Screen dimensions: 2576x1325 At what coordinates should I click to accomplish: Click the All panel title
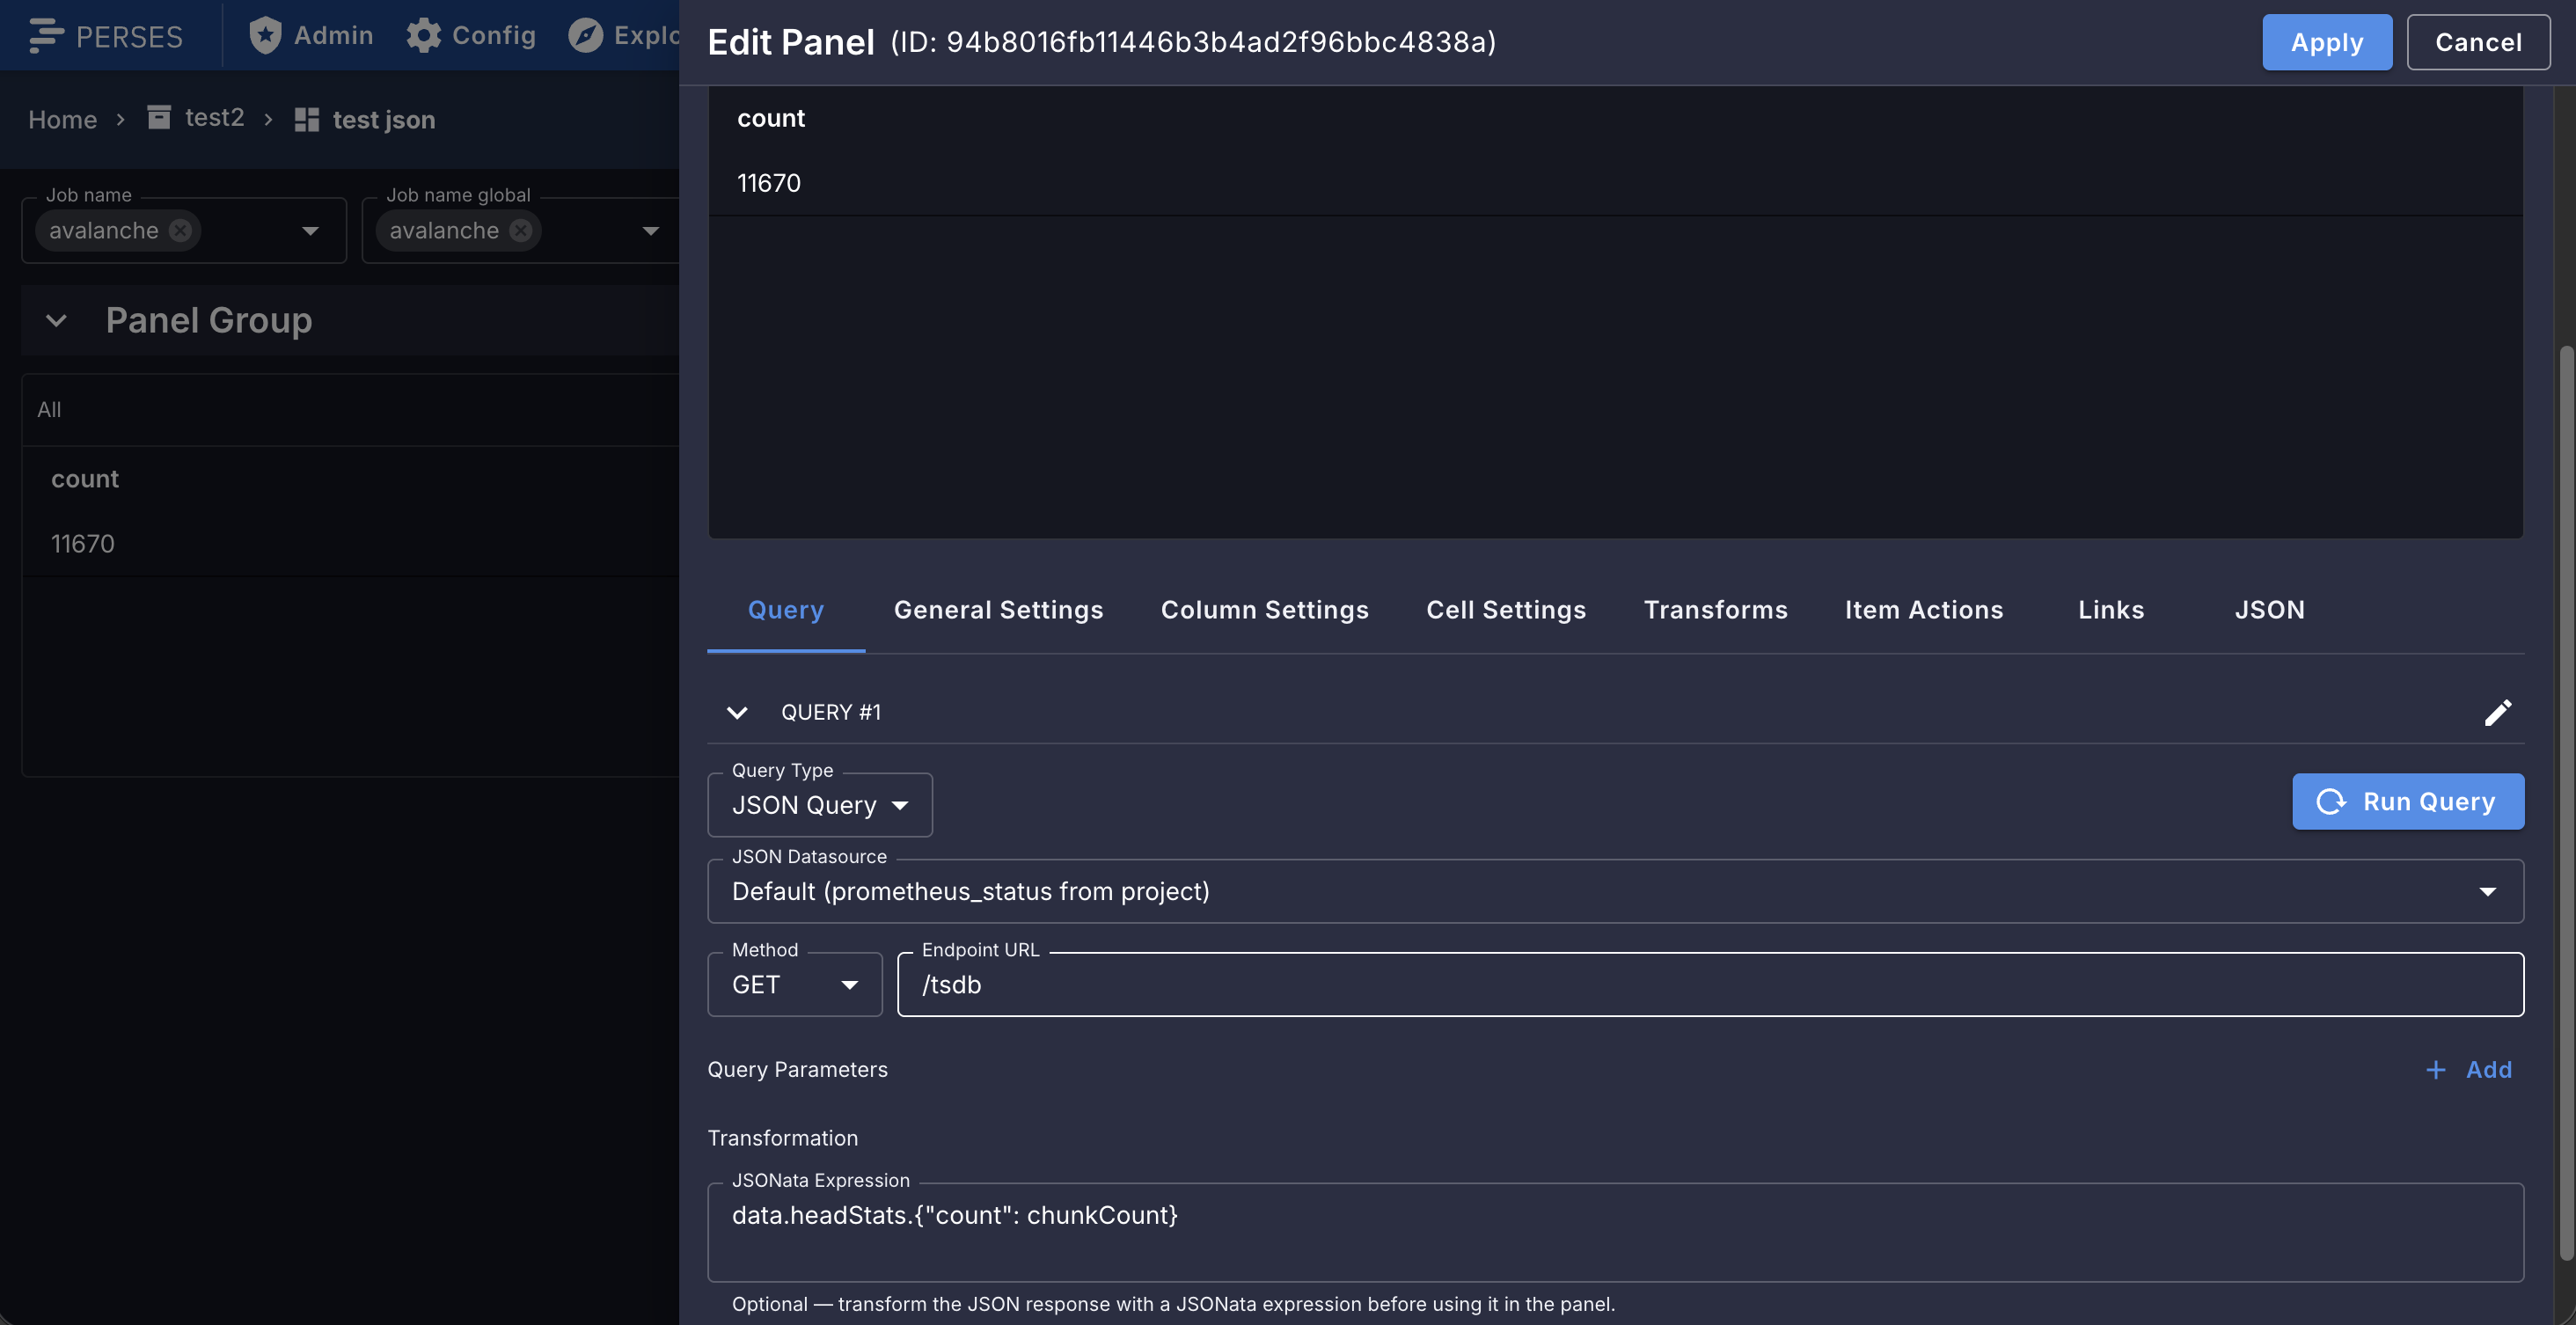49,409
